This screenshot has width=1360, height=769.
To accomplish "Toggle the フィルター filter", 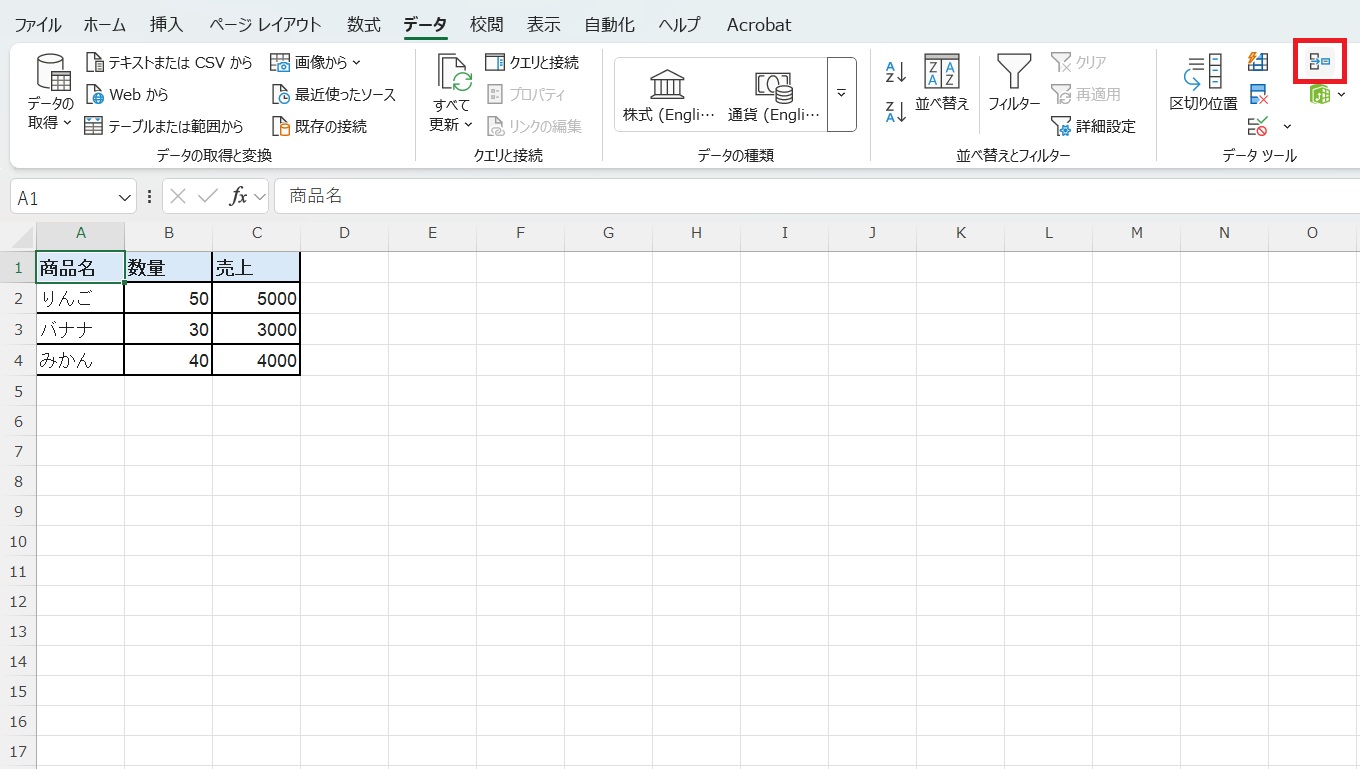I will 1014,83.
